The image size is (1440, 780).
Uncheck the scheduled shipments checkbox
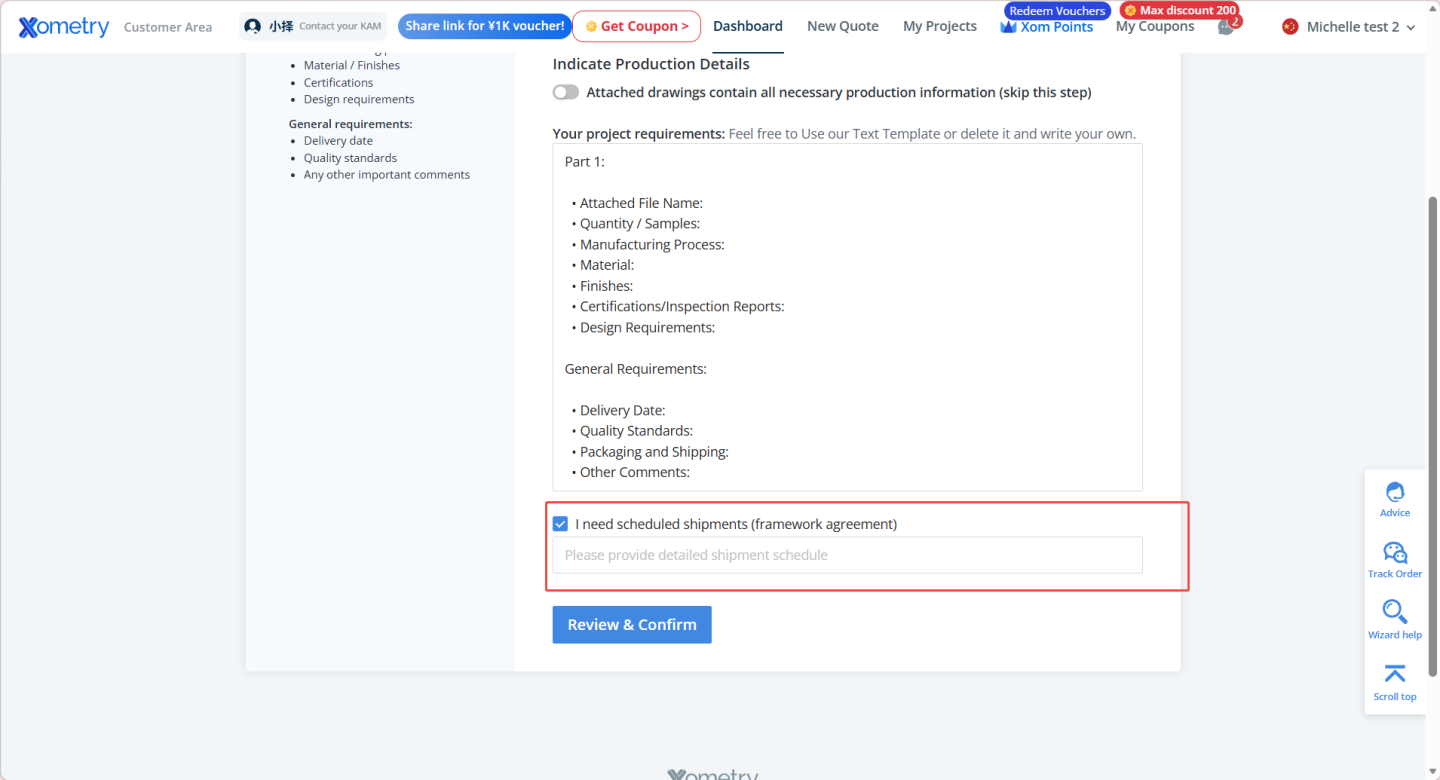pos(561,524)
